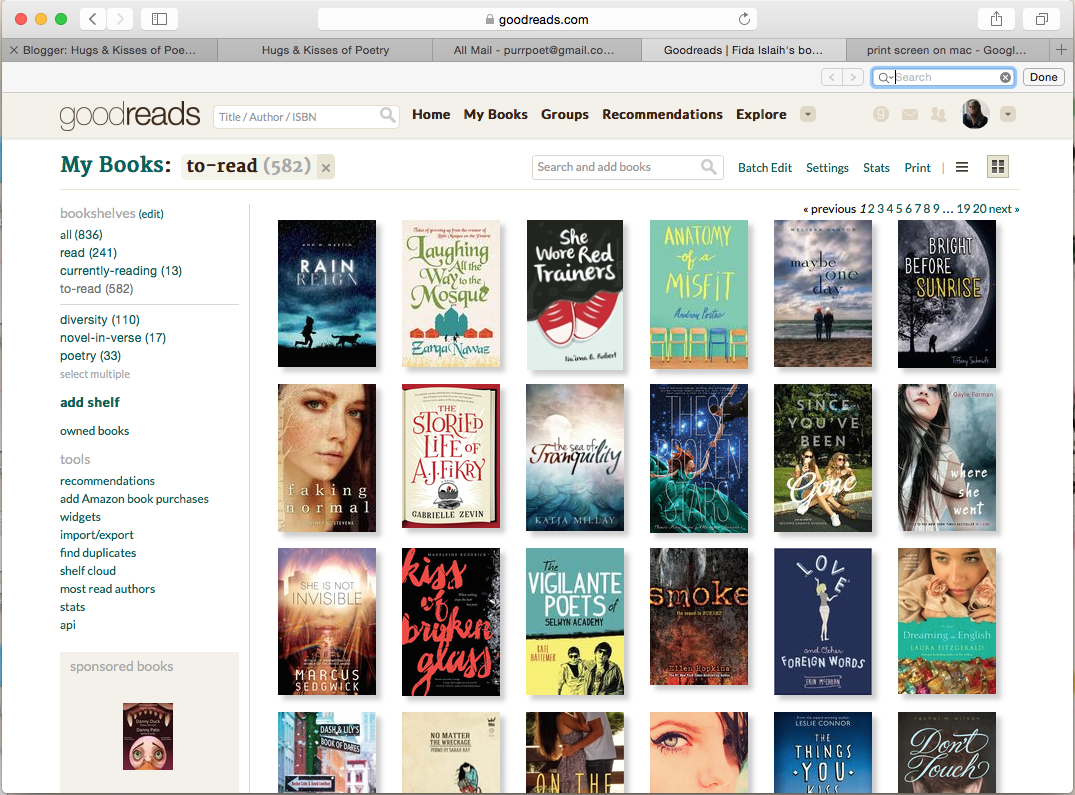Image resolution: width=1075 pixels, height=795 pixels.
Task: Open the Rain Reign book cover
Action: pyautogui.click(x=327, y=293)
